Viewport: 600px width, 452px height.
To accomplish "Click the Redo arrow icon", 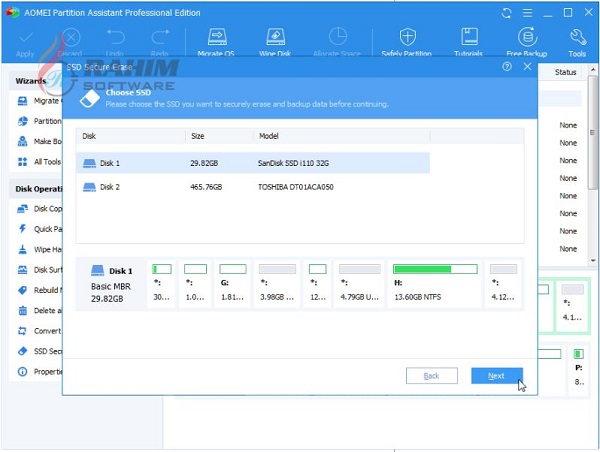I will 160,38.
